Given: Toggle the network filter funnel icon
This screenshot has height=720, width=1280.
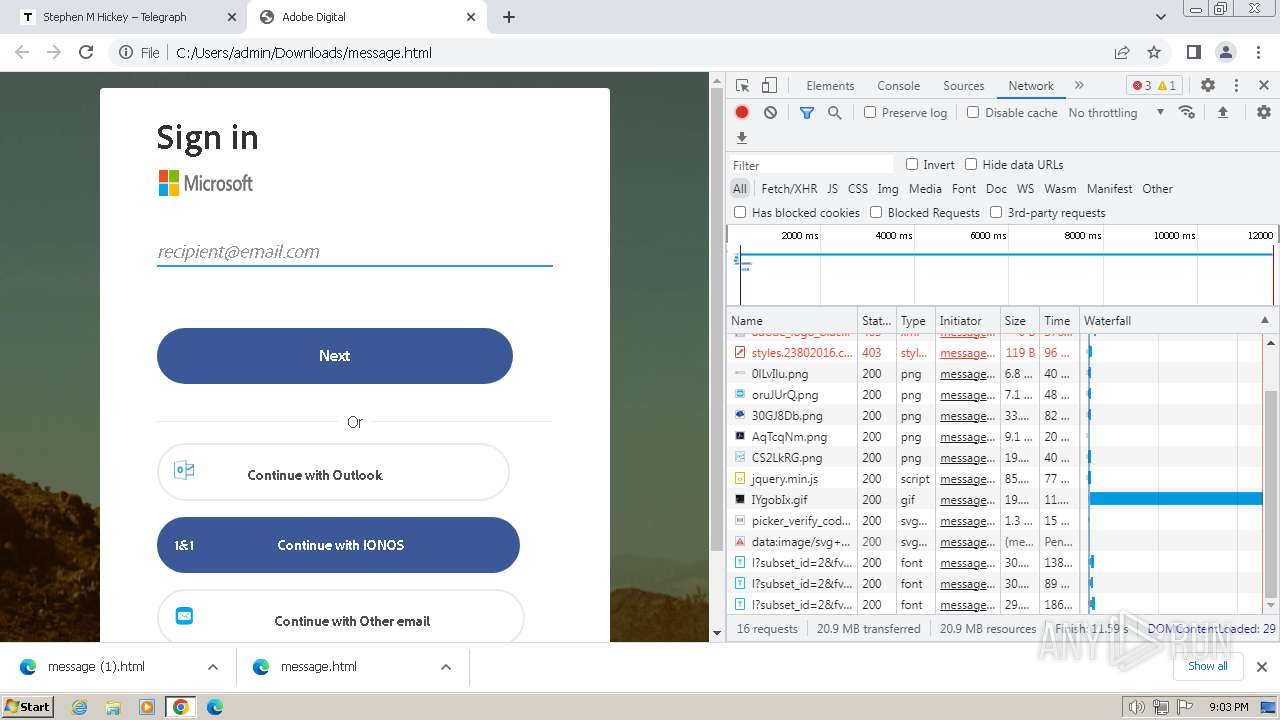Looking at the screenshot, I should [x=807, y=113].
